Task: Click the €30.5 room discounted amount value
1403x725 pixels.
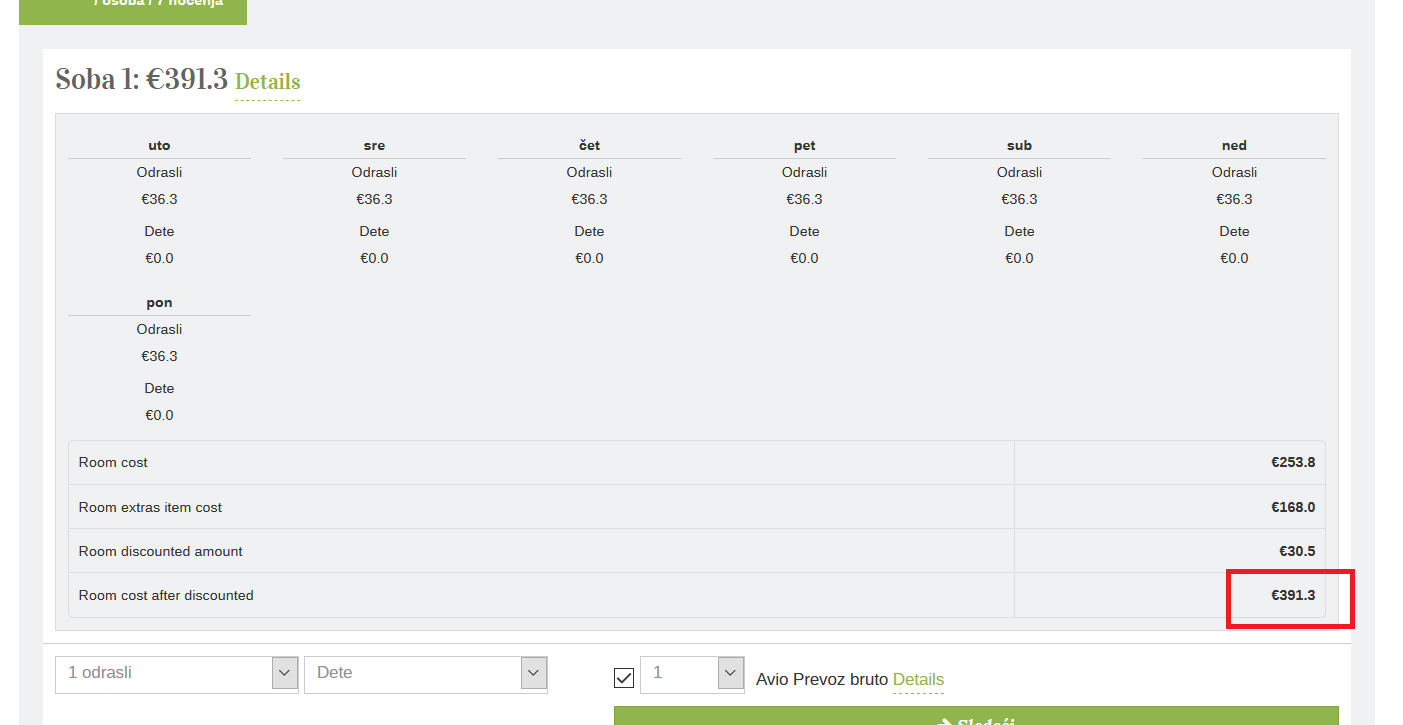Action: (1296, 552)
